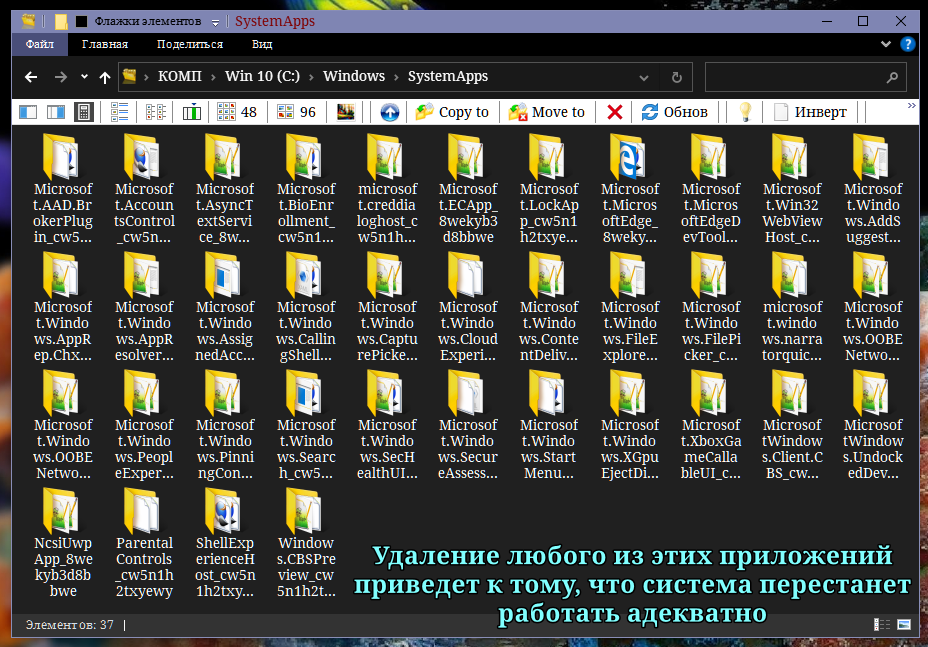Click the green column chooser icon
The height and width of the screenshot is (647, 928).
192,112
